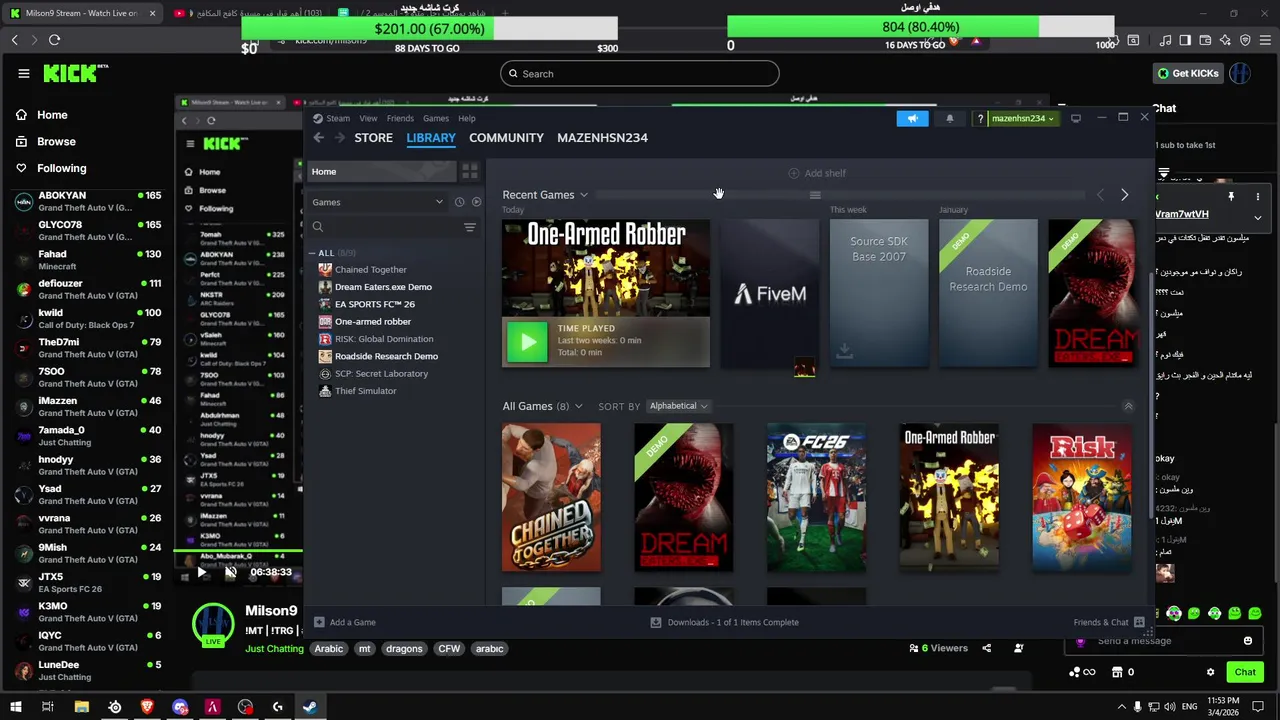
Task: Click Add shelf in Steam library
Action: pos(817,173)
